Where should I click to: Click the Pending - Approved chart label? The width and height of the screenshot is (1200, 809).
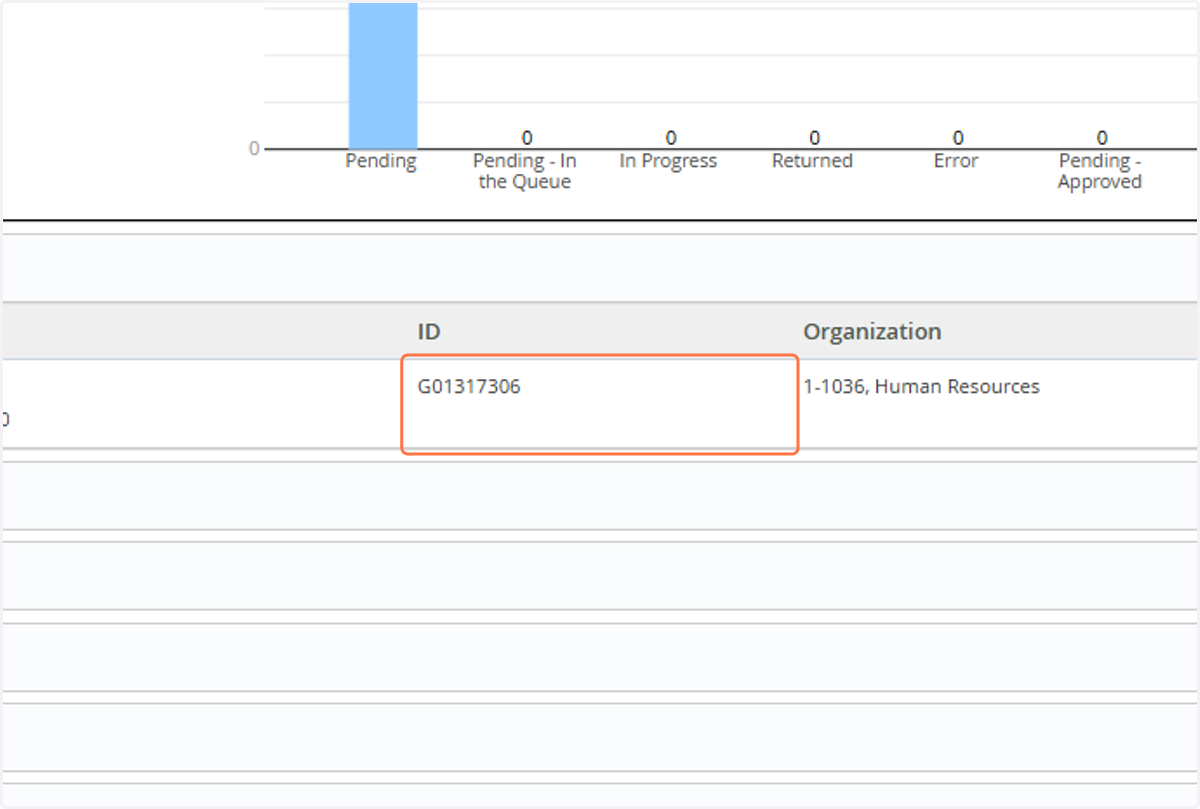(x=1100, y=172)
